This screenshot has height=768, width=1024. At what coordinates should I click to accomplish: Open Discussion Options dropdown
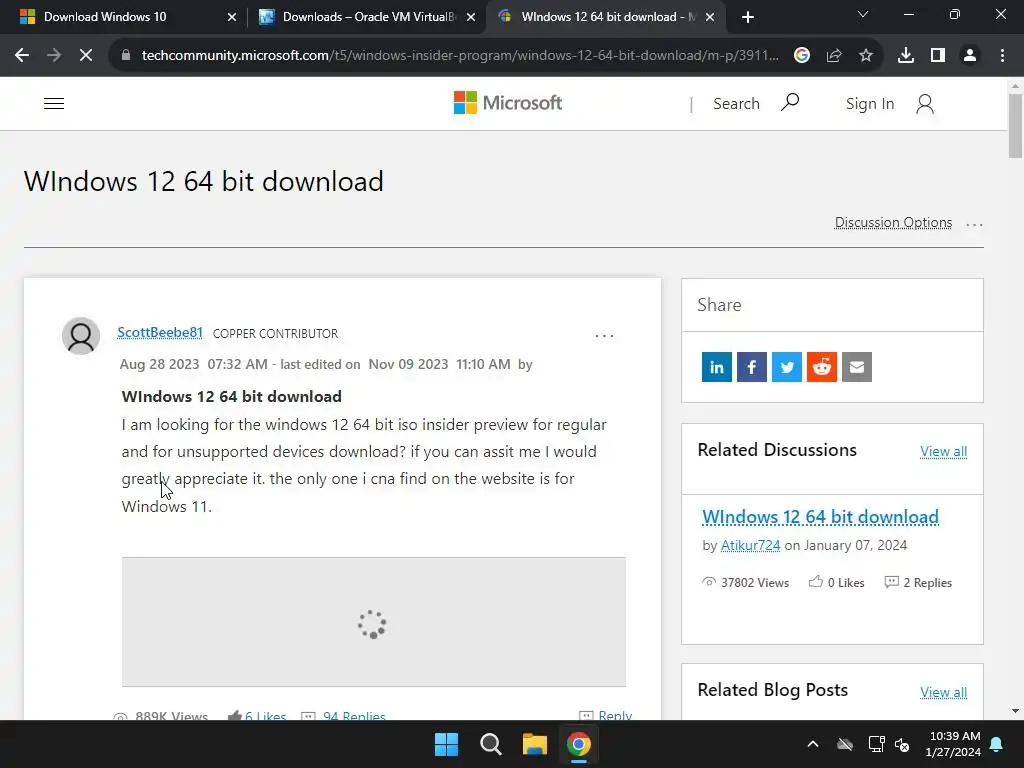(893, 223)
